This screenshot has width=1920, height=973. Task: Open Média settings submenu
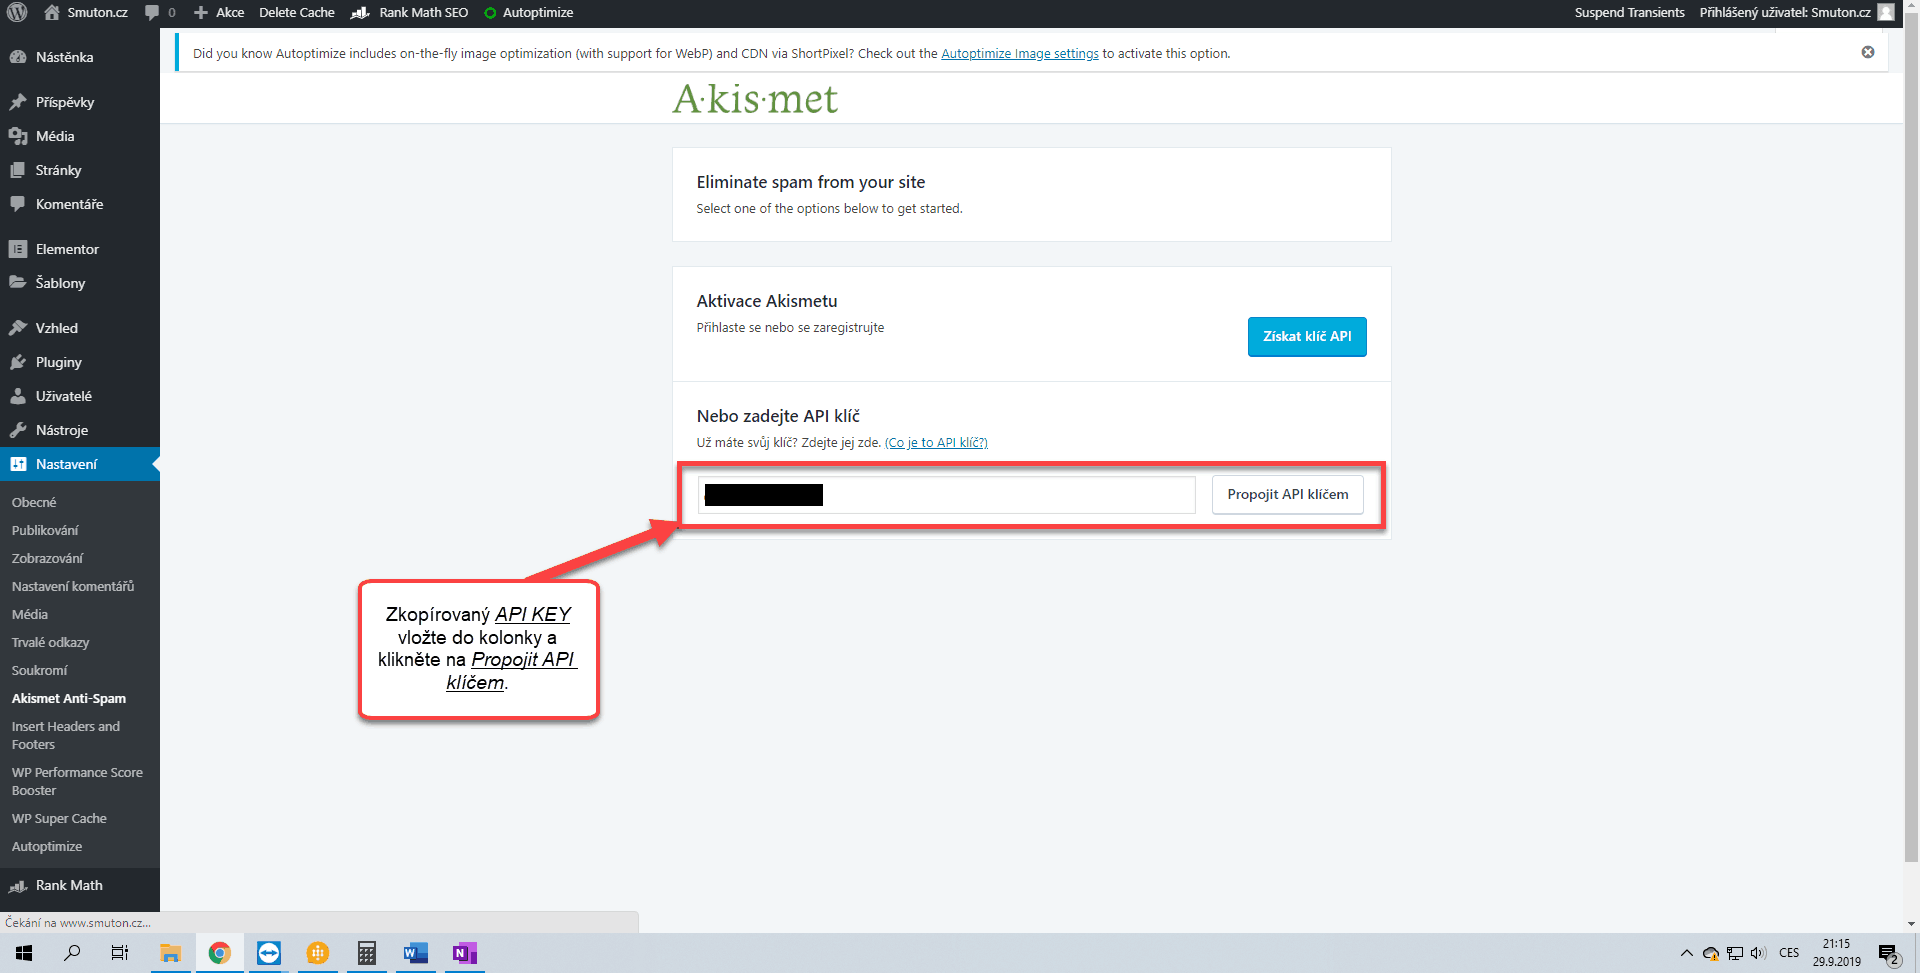[x=30, y=614]
